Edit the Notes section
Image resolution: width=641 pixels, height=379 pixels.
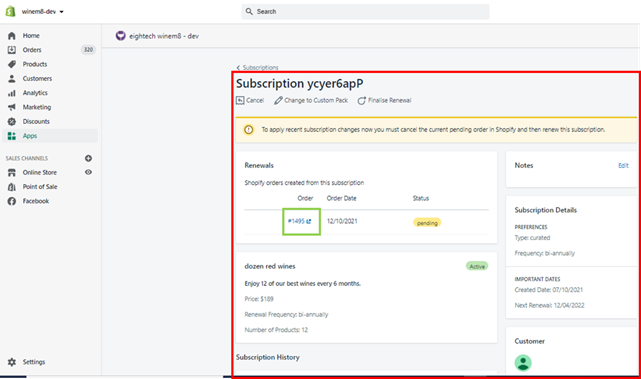(x=623, y=166)
